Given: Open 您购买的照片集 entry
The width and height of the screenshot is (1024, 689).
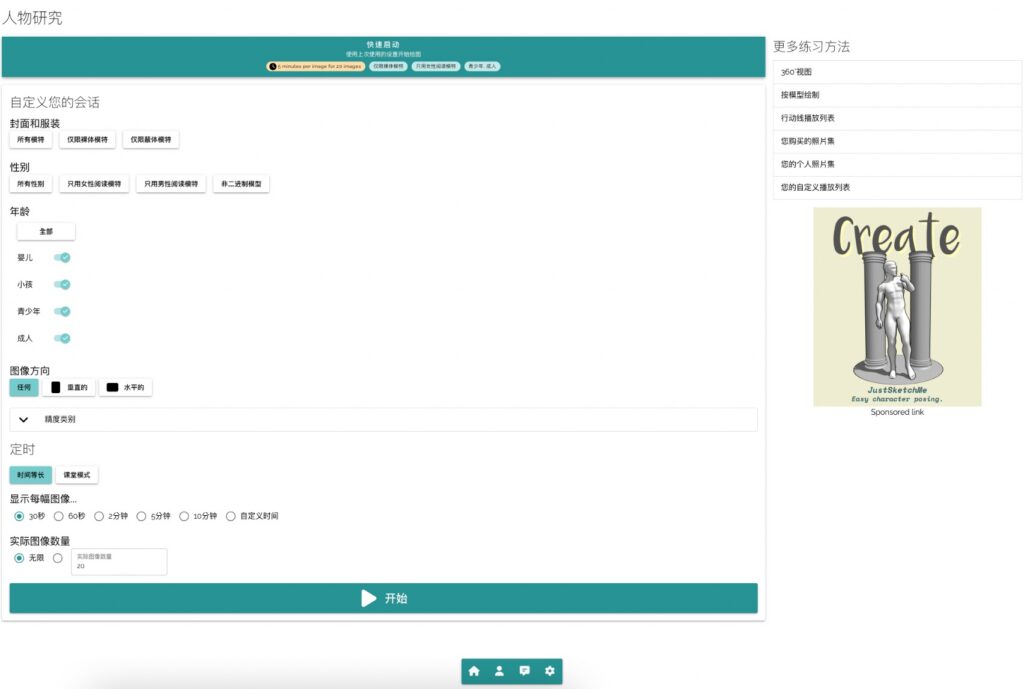Looking at the screenshot, I should coord(897,141).
